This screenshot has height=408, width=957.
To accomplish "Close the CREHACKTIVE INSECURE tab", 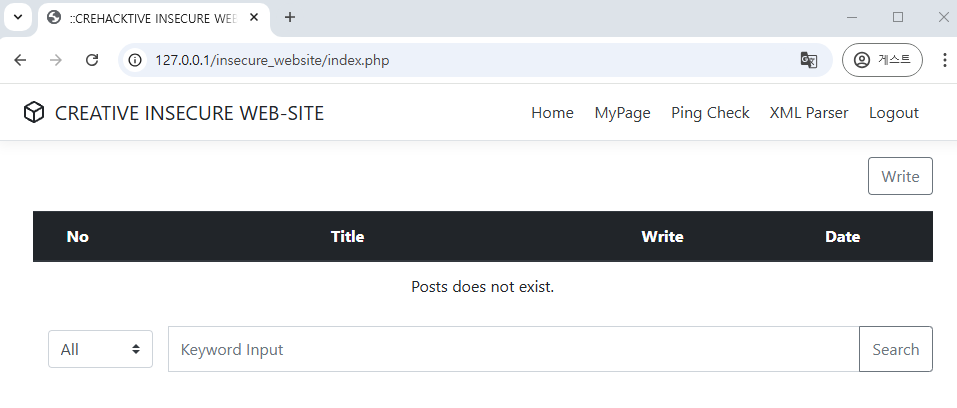I will pyautogui.click(x=255, y=17).
